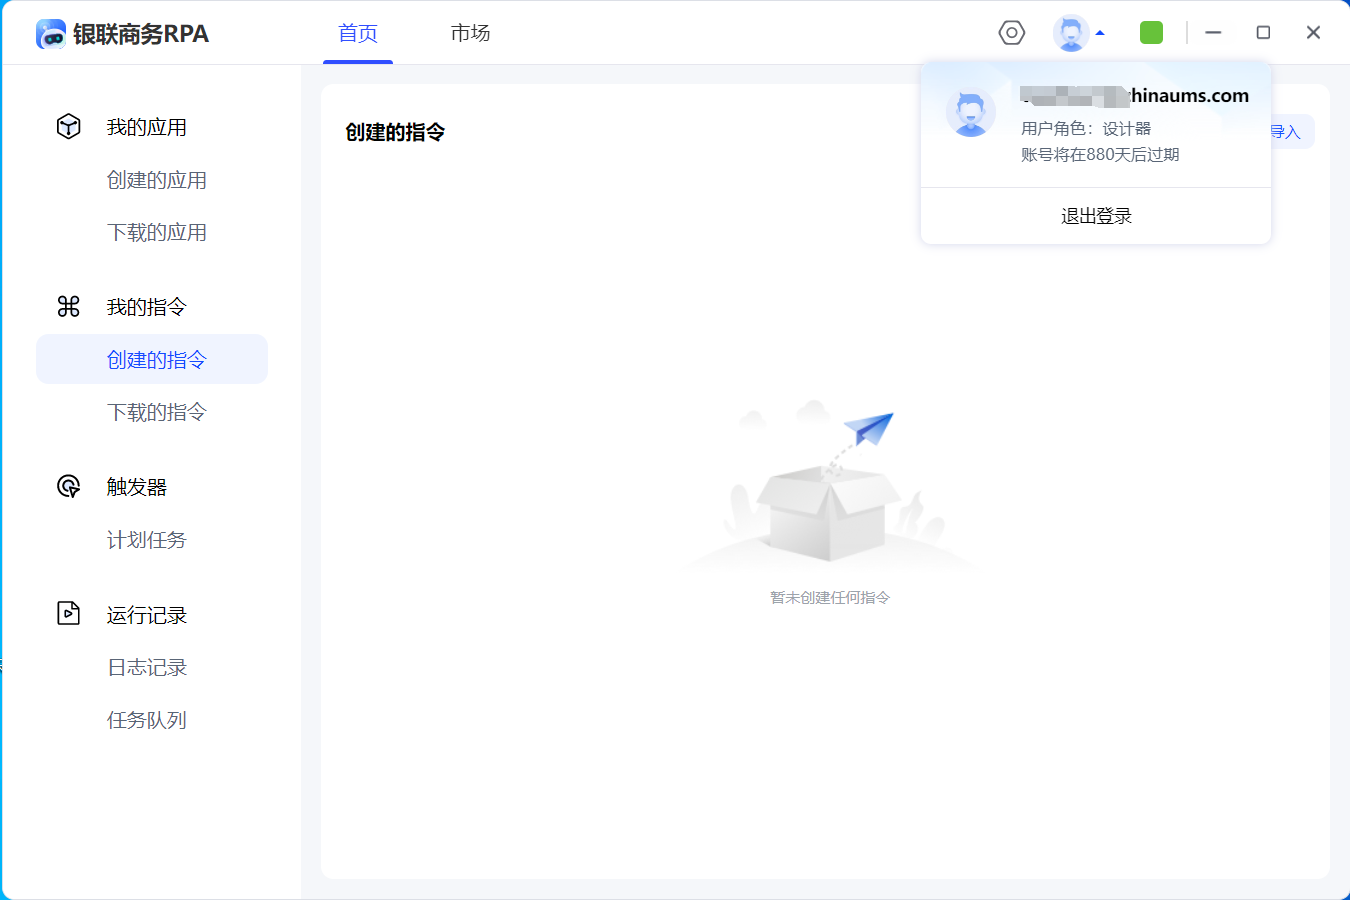Click the large avatar in account popup
Screen dimensions: 1350x900
coord(970,113)
